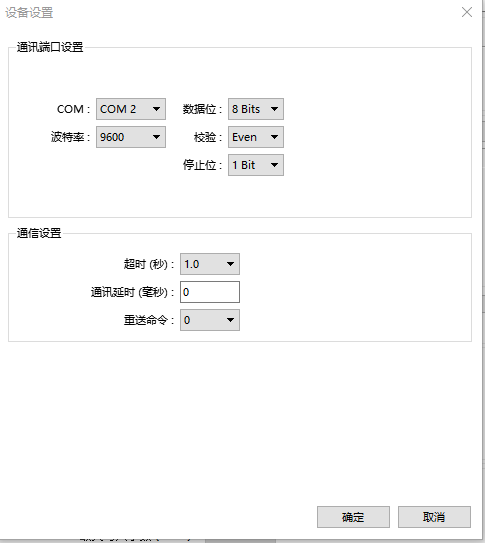
Task: Click the 通讯延时 (毫秒) input field
Action: click(210, 292)
